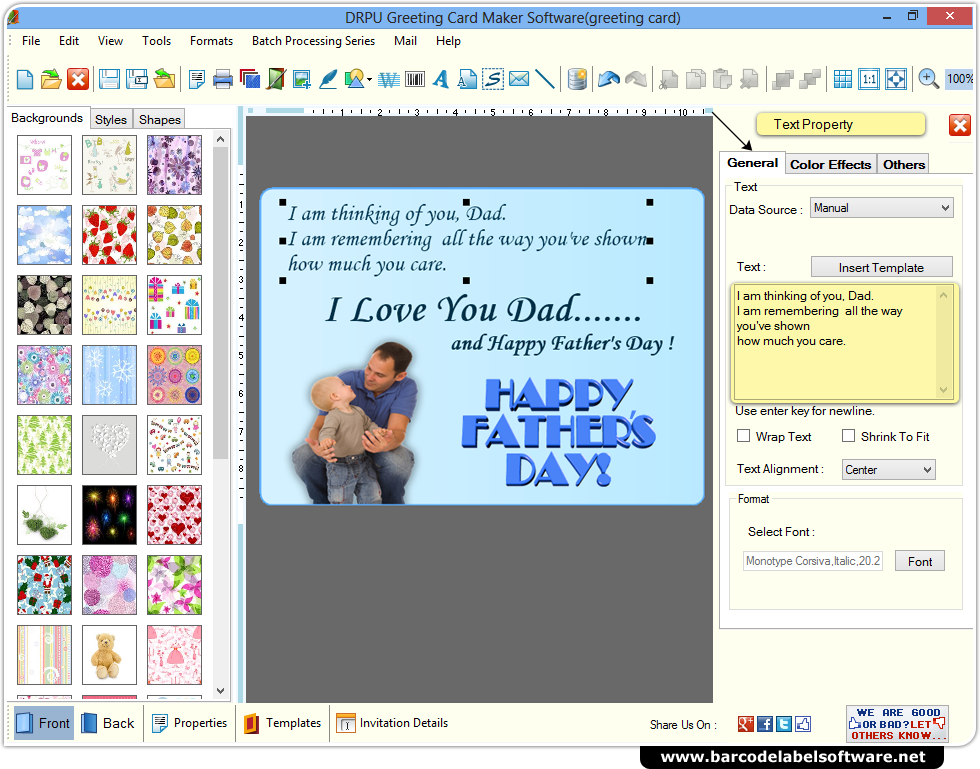980x769 pixels.
Task: Click the New blank document icon
Action: coord(25,79)
